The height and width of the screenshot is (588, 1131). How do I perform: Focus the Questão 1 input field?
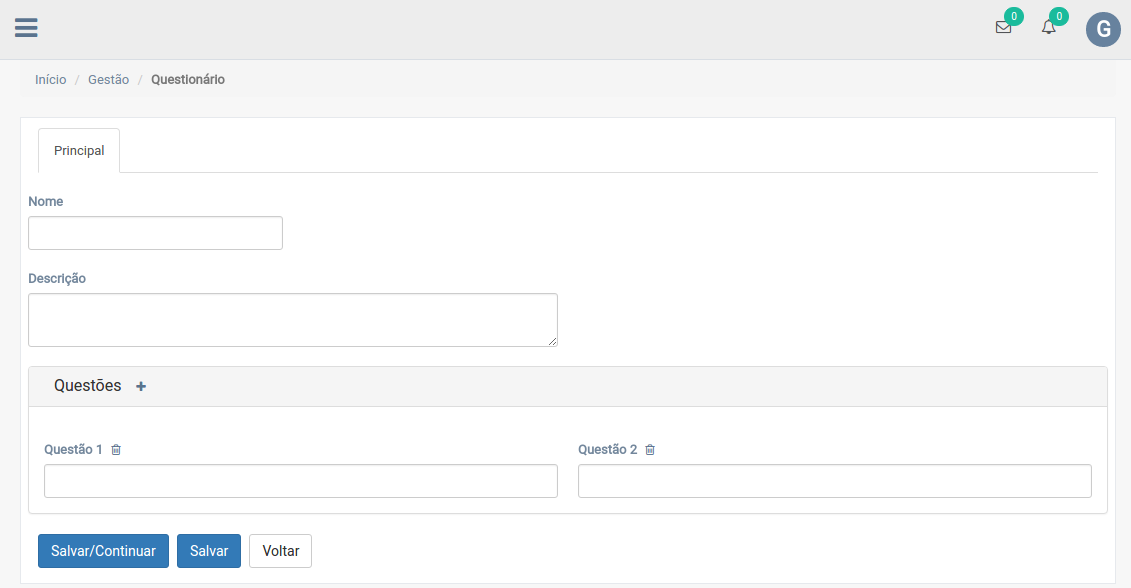pyautogui.click(x=300, y=481)
